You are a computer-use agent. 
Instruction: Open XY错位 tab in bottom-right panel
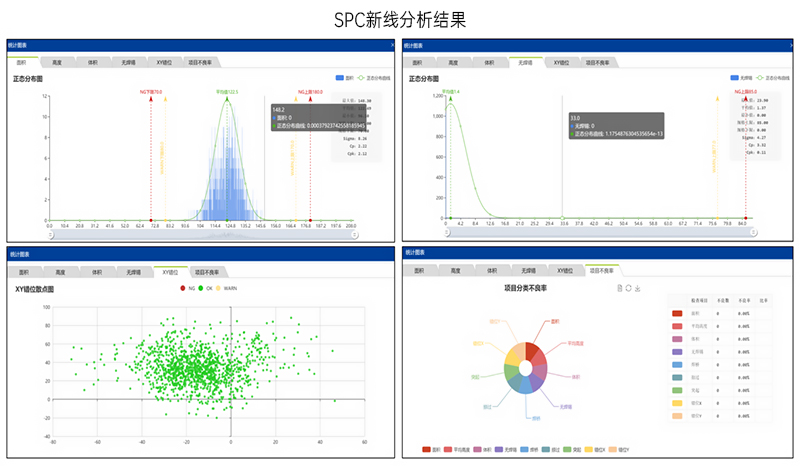(562, 270)
